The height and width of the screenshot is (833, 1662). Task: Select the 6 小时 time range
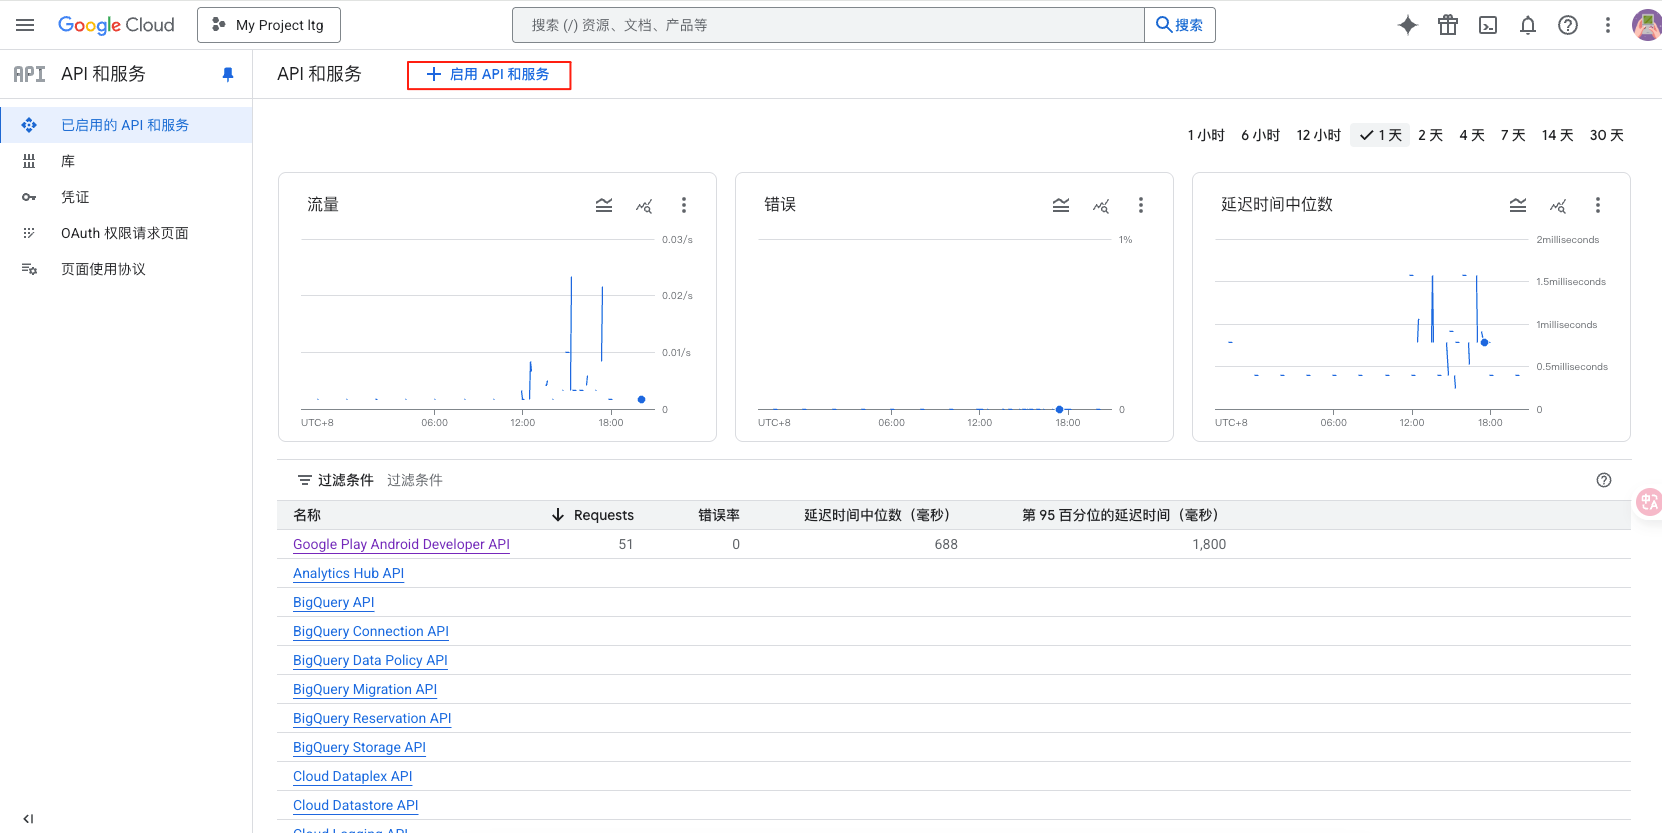(1260, 135)
